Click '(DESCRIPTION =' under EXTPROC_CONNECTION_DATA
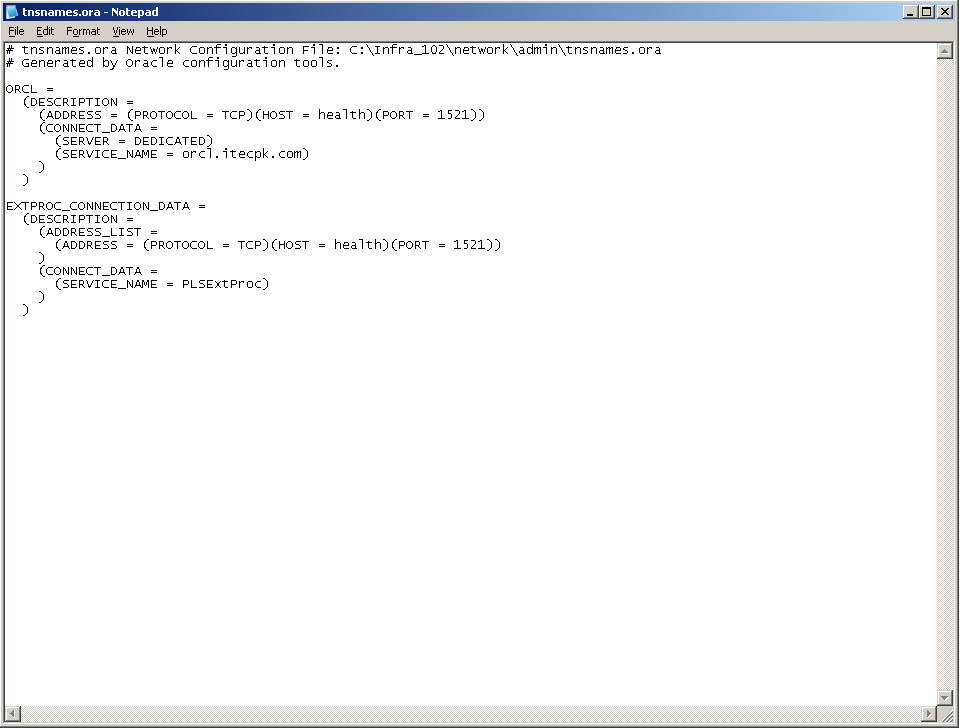The height and width of the screenshot is (728, 959). coord(78,219)
